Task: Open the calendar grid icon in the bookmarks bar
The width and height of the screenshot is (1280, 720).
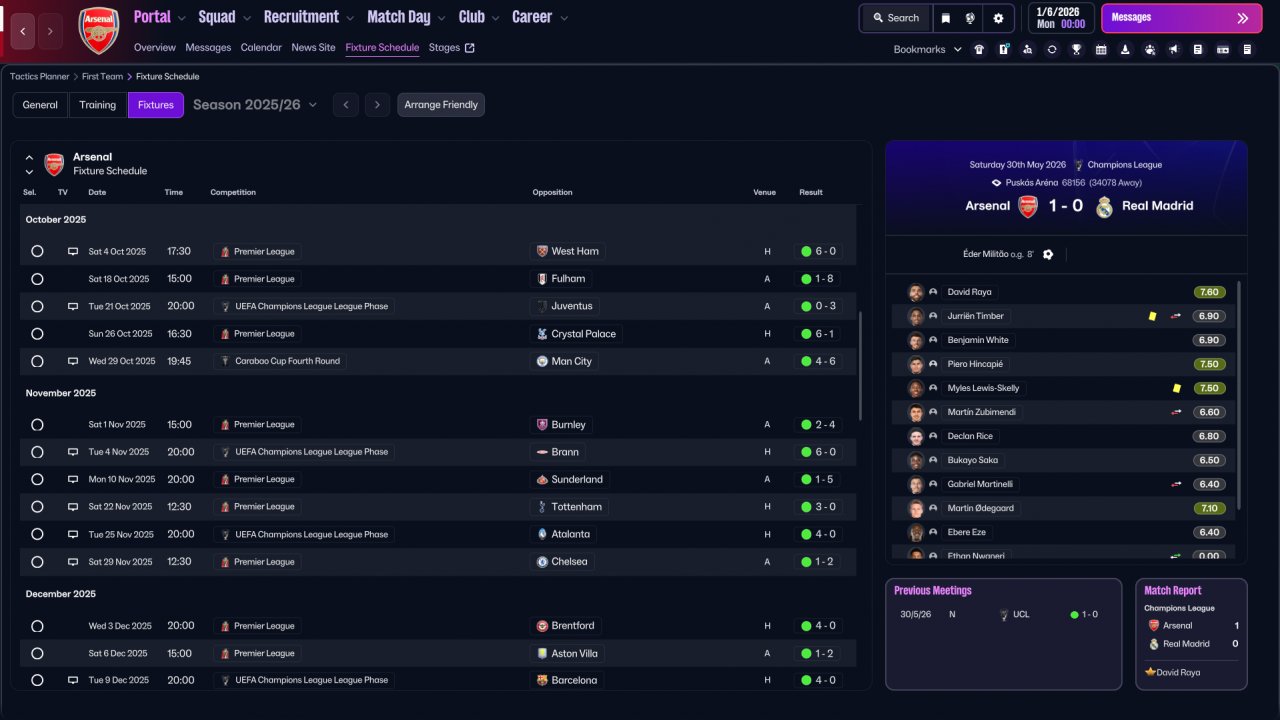Action: click(x=1101, y=49)
